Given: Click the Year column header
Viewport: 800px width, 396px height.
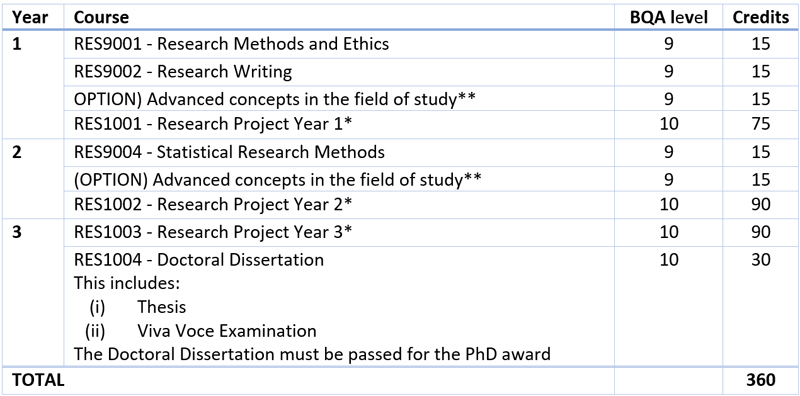Looking at the screenshot, I should (30, 17).
